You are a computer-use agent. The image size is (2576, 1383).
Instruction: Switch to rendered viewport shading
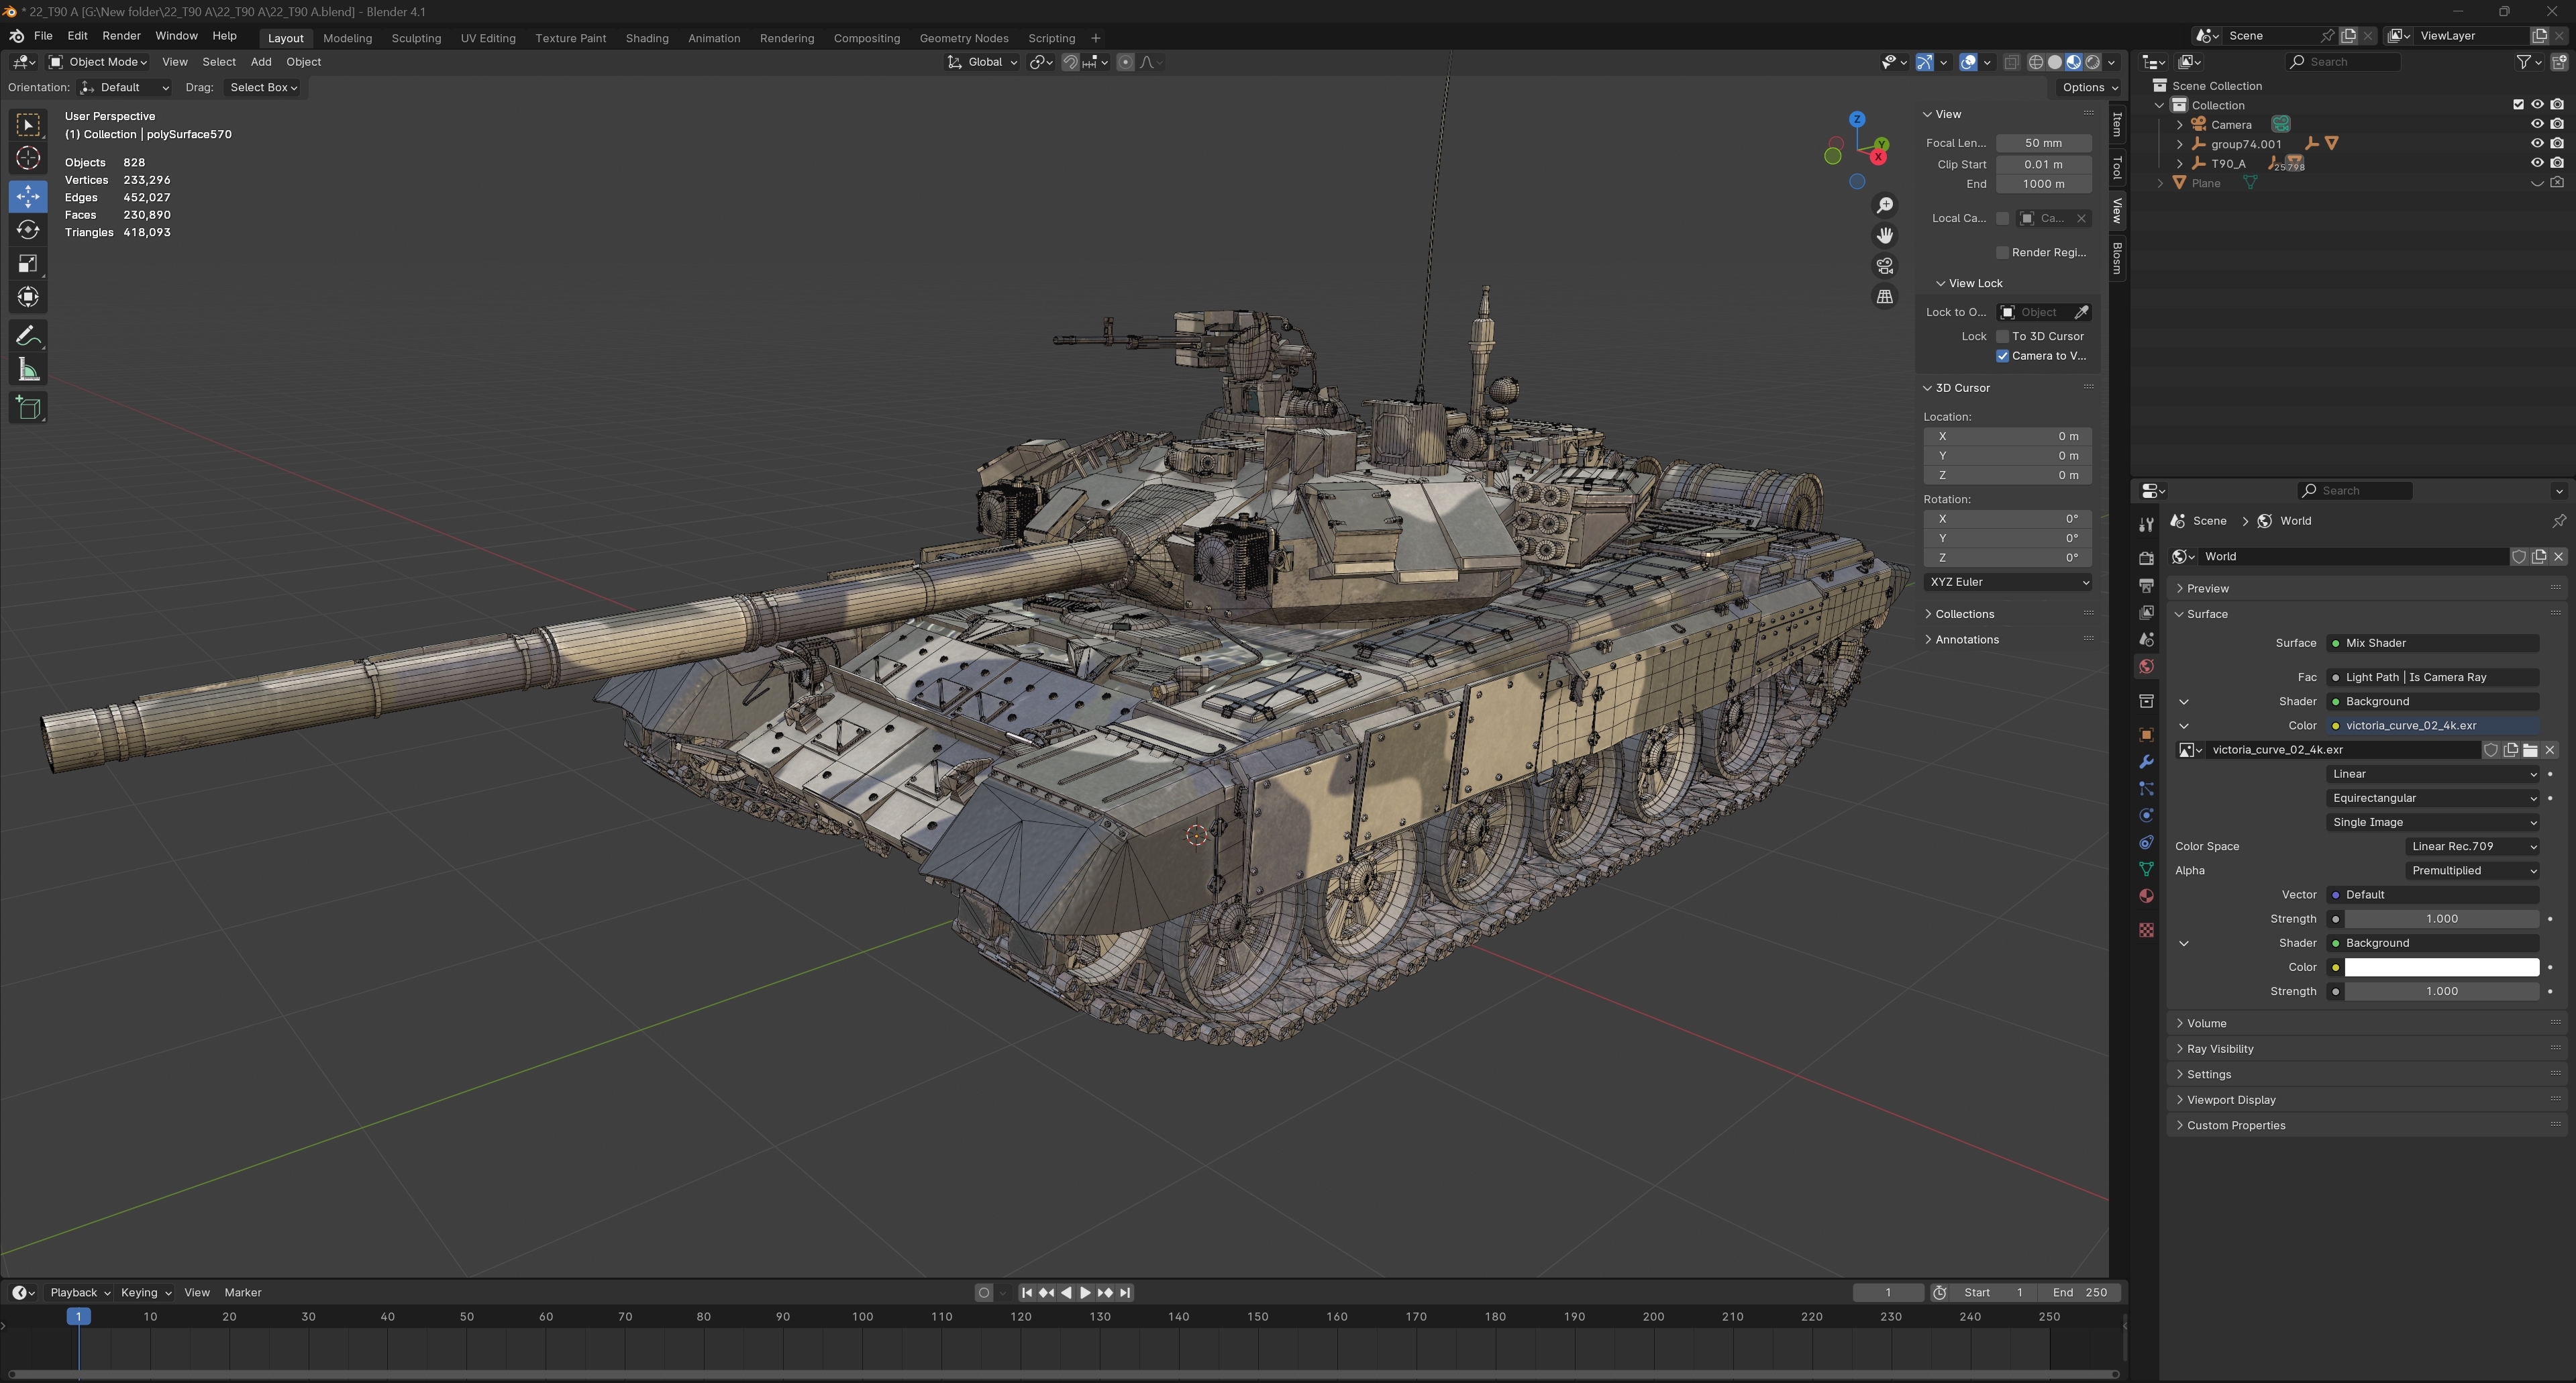click(2092, 62)
